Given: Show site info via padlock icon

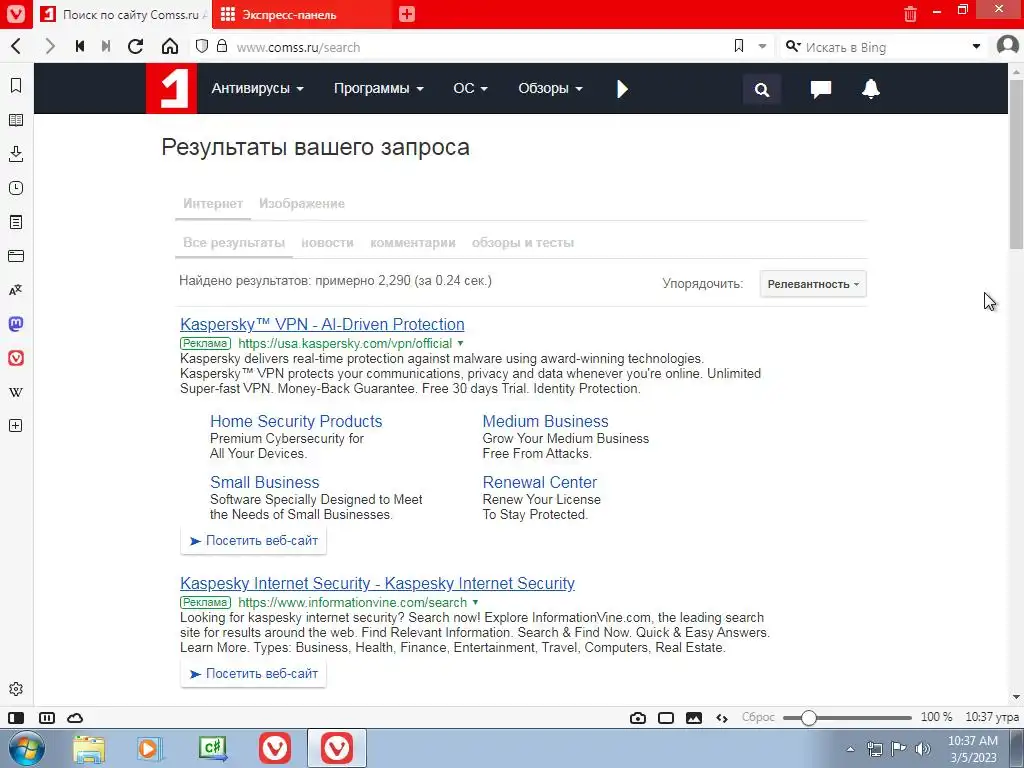Looking at the screenshot, I should (222, 46).
